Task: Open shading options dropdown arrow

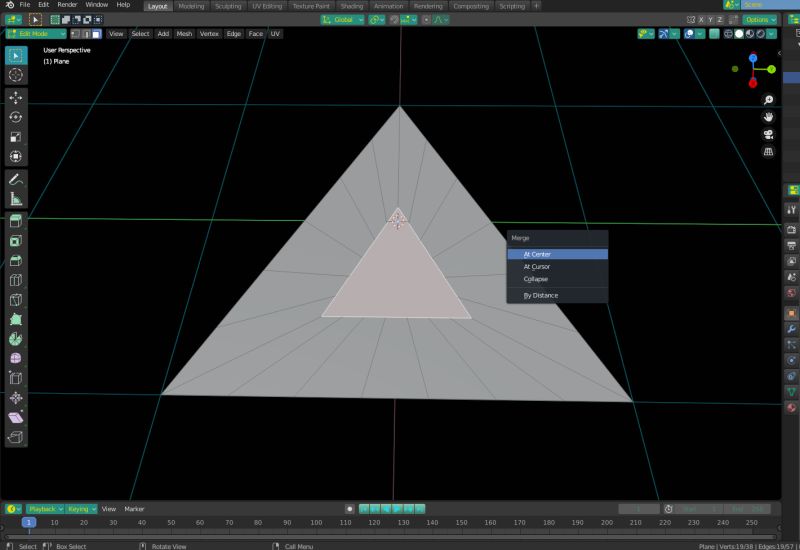Action: [771, 34]
